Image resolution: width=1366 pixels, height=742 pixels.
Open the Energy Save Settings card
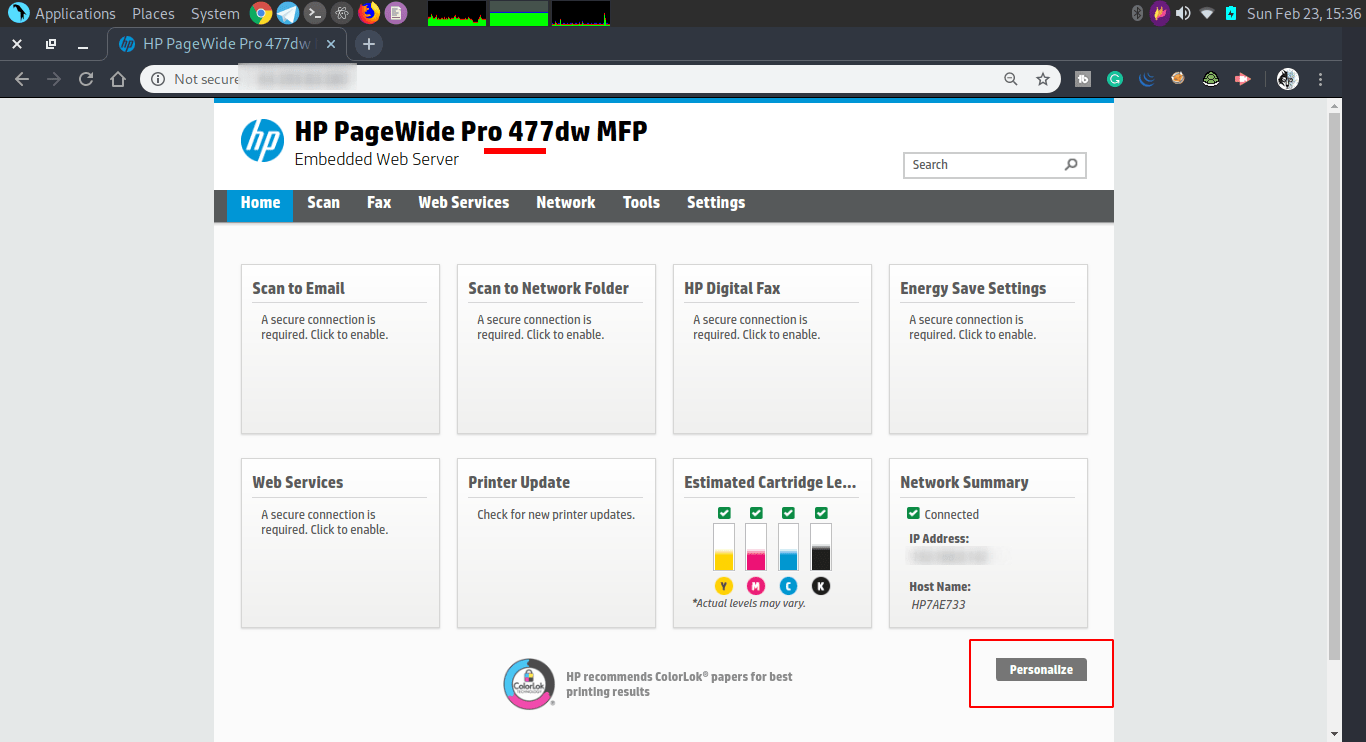click(988, 349)
